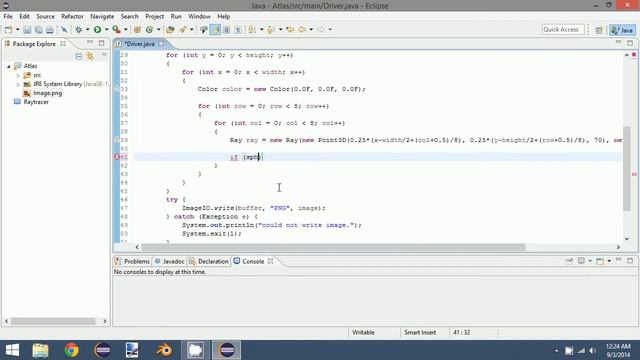Screen dimensions: 640x360
Task: Open the dropdown beside the New Class icon
Action: click(159, 29)
